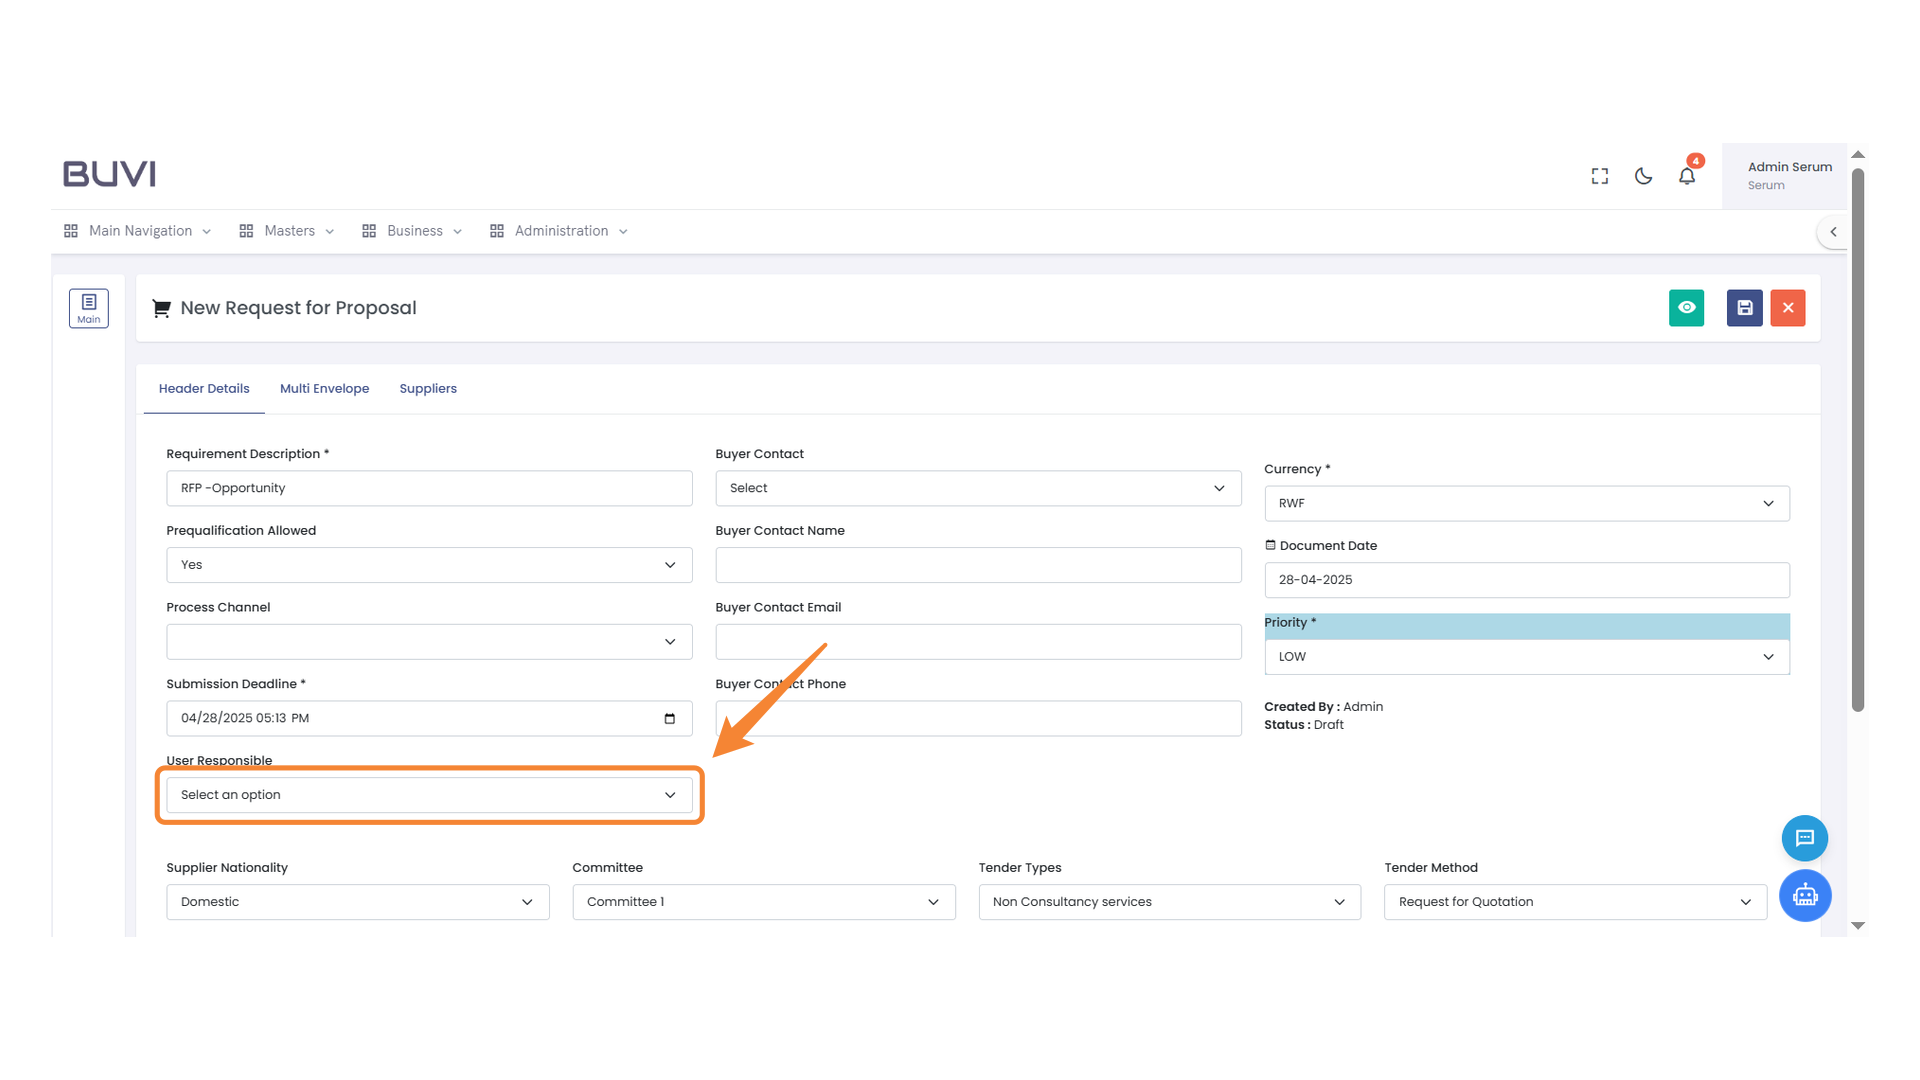This screenshot has width=1920, height=1080.
Task: Cancel the proposal using the red X icon
Action: 1788,308
